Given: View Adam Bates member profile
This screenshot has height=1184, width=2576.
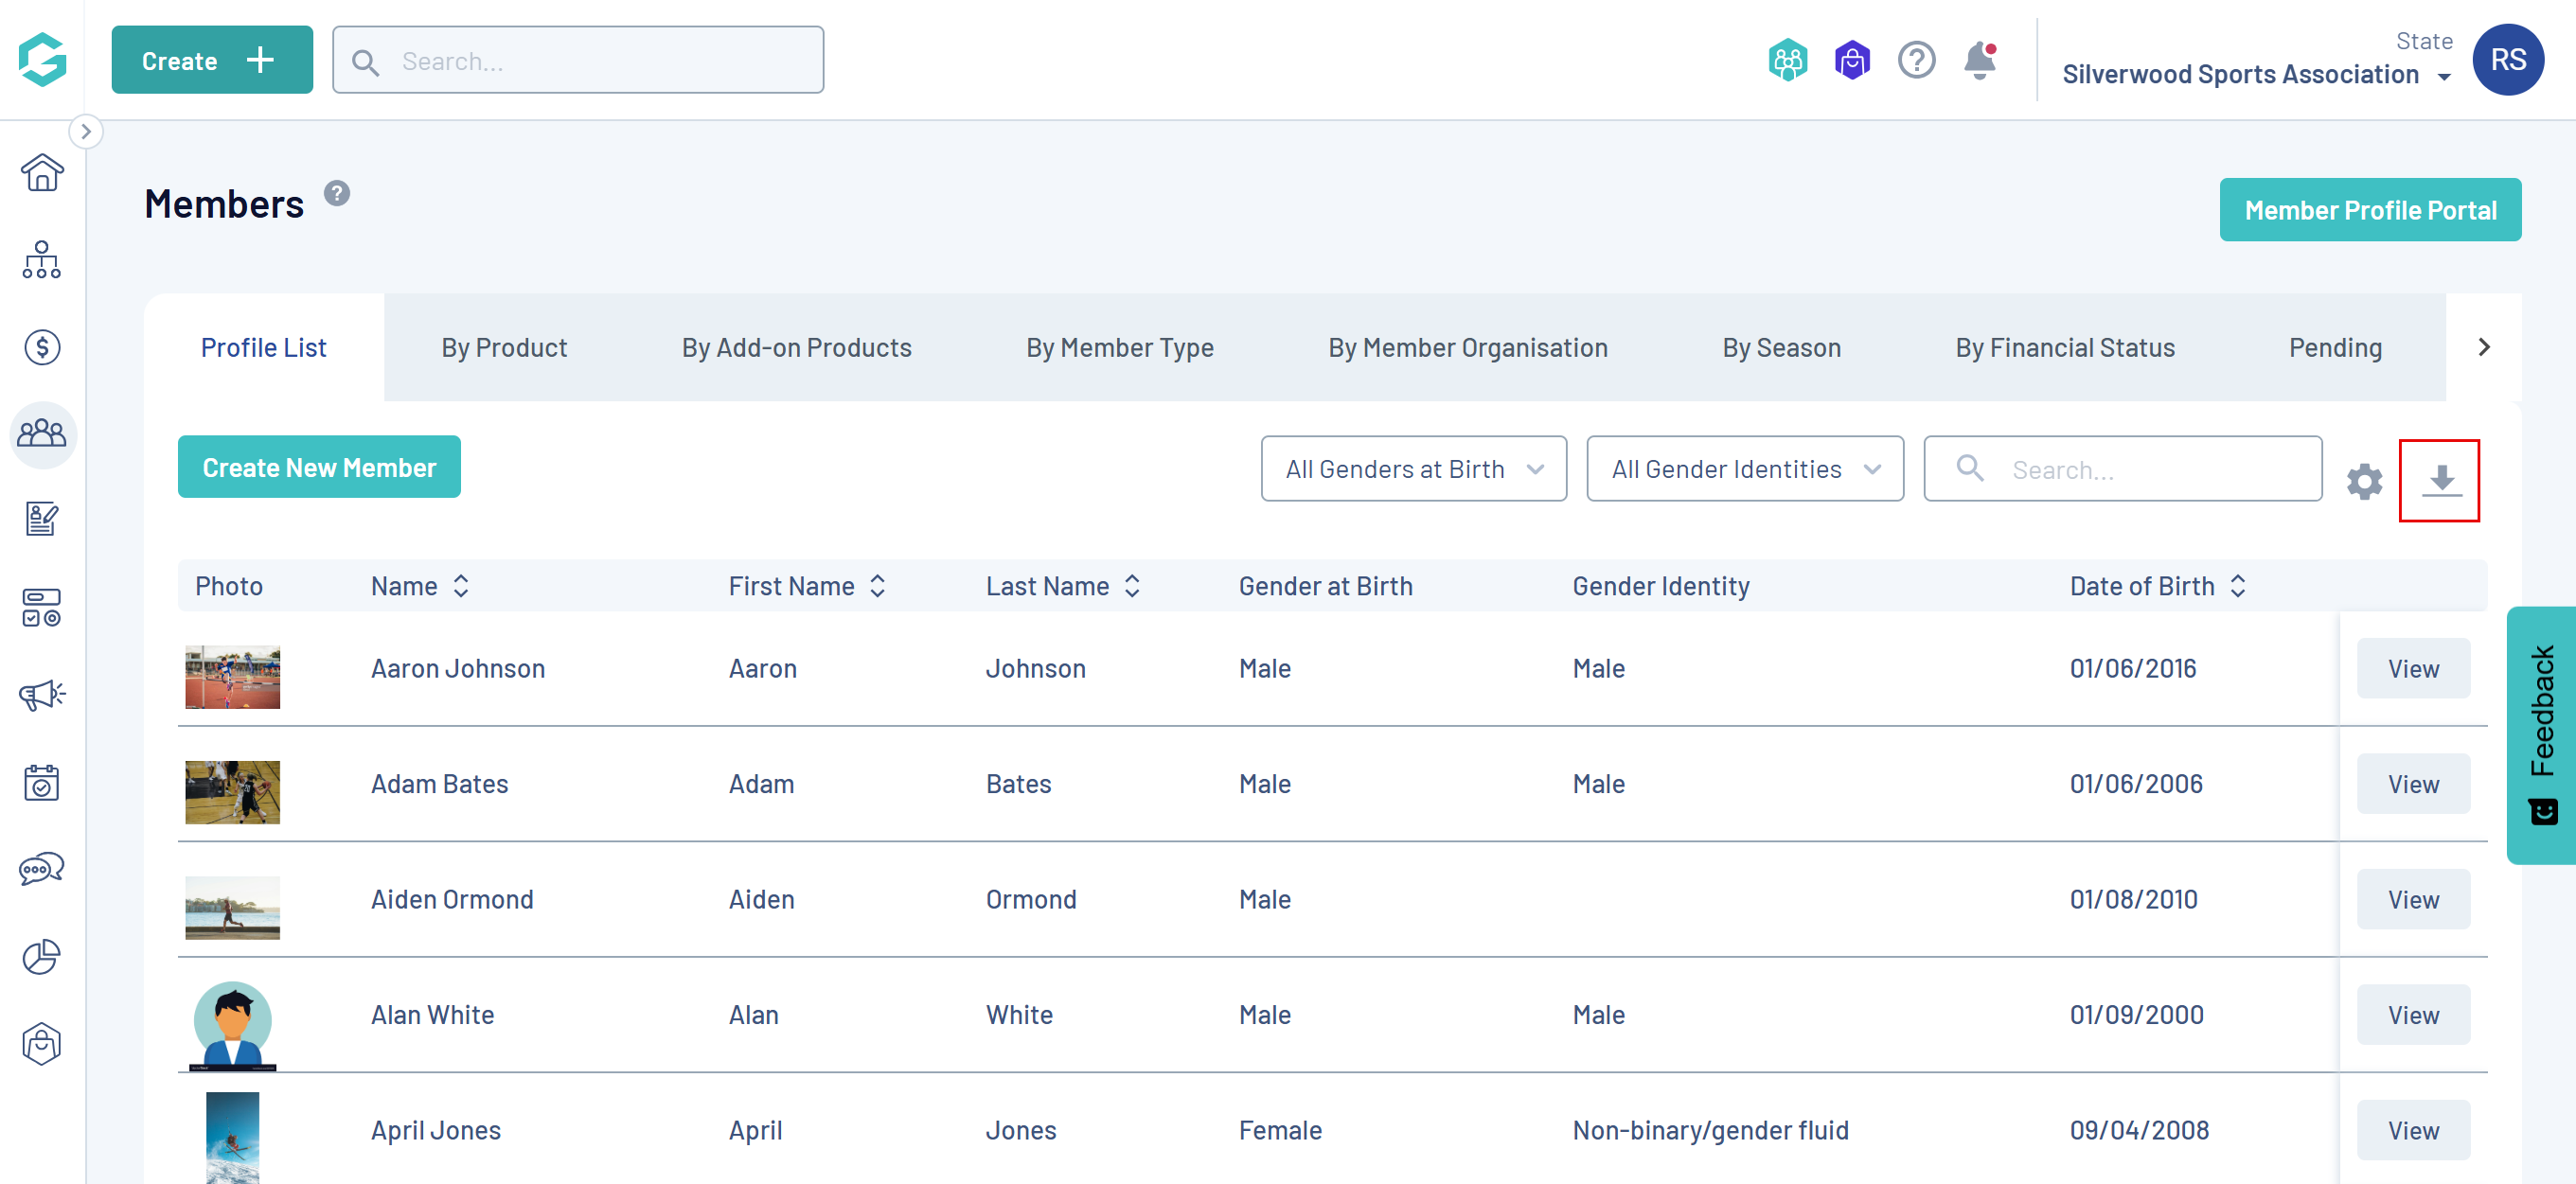Looking at the screenshot, I should 2412,784.
